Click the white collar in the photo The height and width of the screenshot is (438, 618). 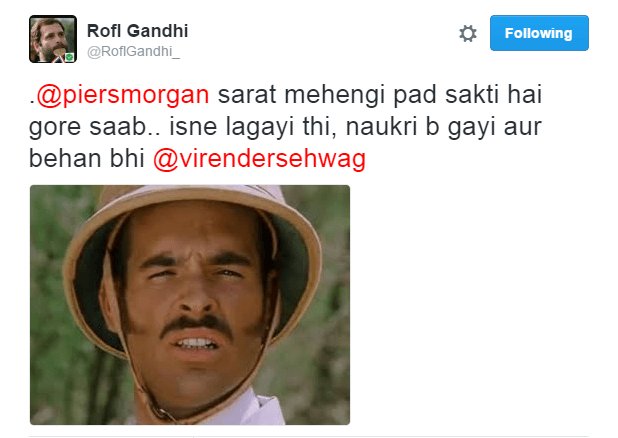click(252, 408)
